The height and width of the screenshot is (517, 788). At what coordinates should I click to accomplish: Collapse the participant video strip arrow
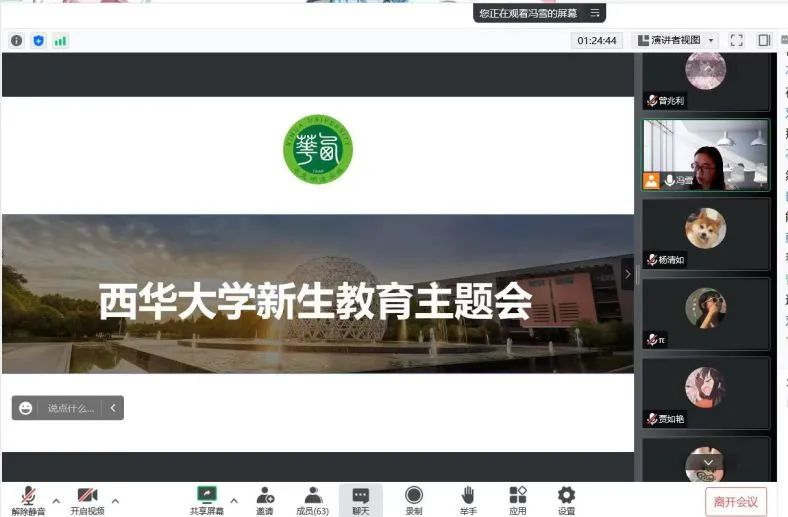[627, 274]
